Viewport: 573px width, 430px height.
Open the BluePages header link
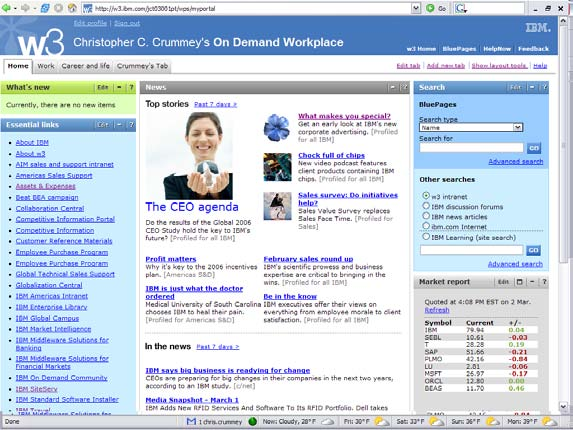tap(459, 49)
